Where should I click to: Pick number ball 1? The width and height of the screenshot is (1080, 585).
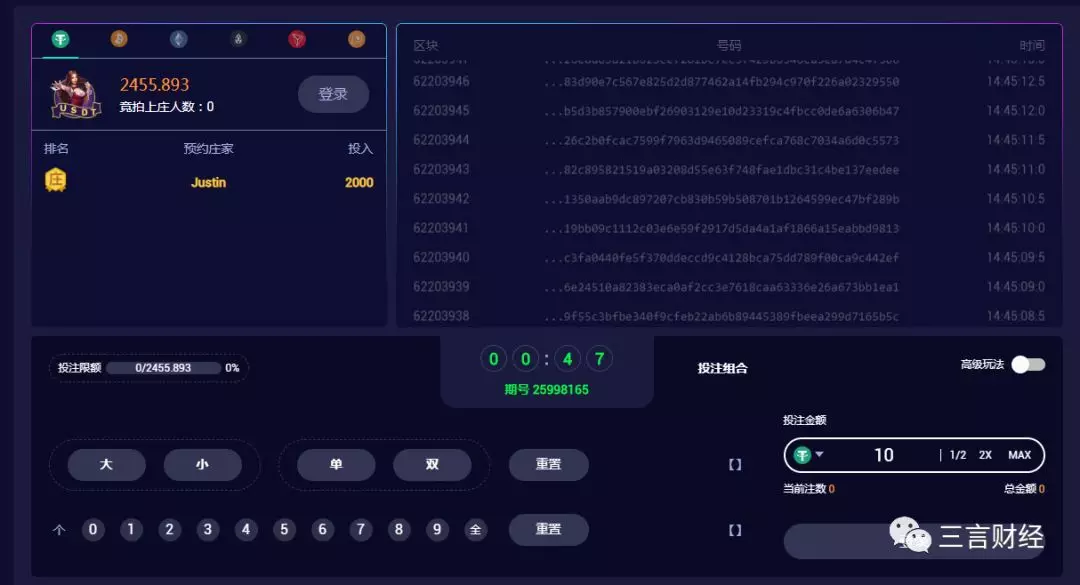click(131, 529)
